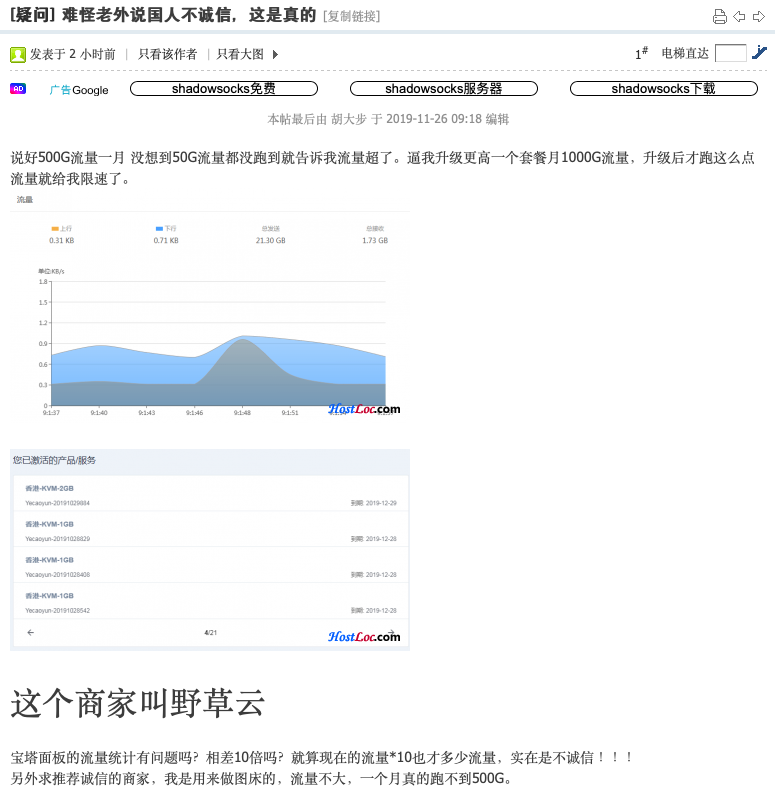Image resolution: width=775 pixels, height=810 pixels.
Task: Open the shadowsocks免费 ad button
Action: click(224, 89)
